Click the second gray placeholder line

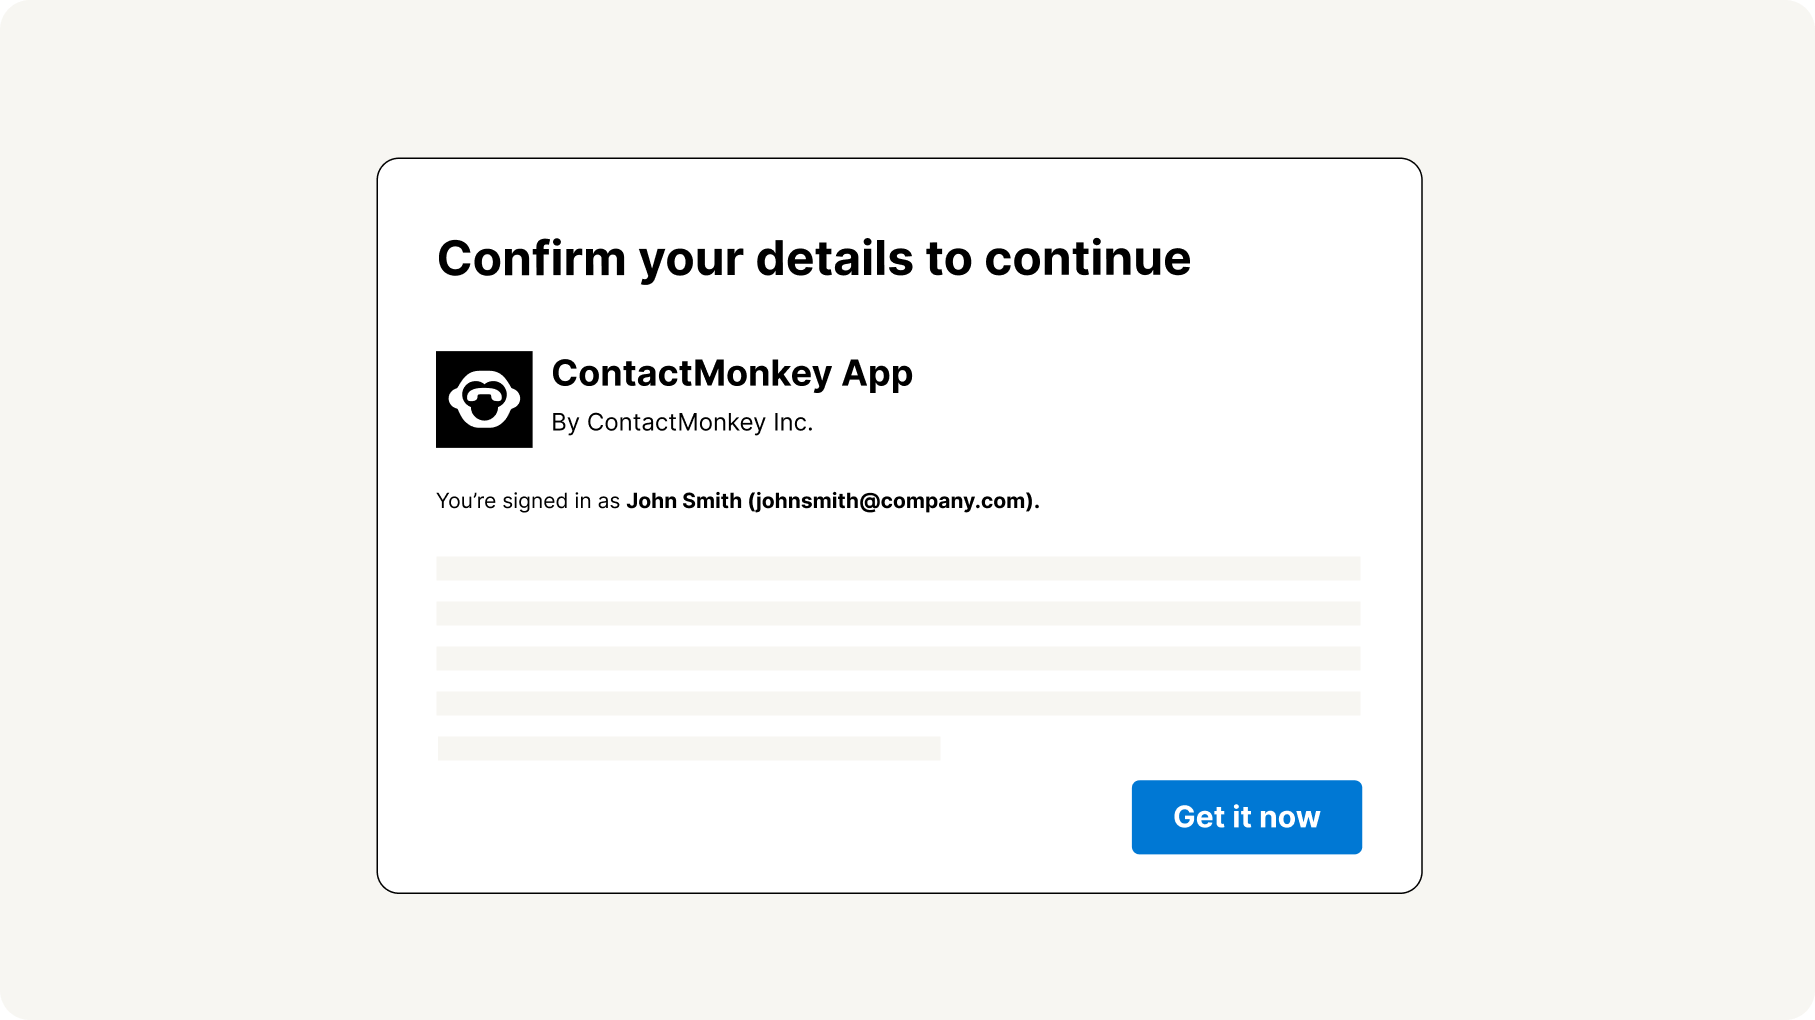tap(898, 613)
